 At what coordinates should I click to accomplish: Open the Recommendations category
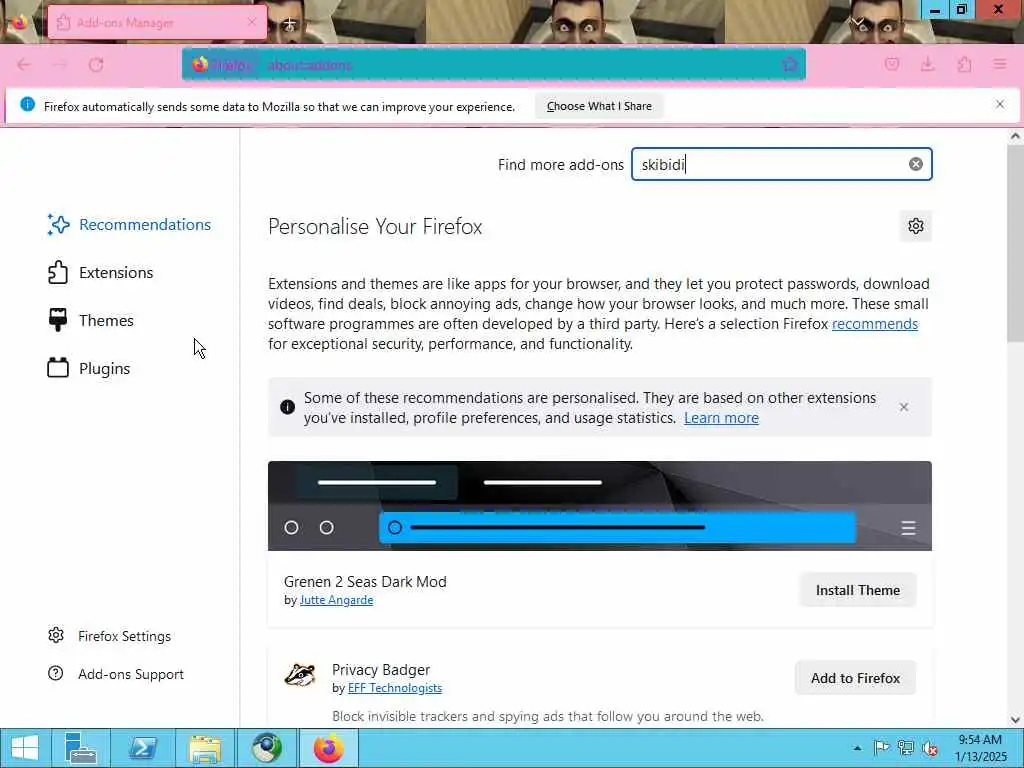click(129, 225)
